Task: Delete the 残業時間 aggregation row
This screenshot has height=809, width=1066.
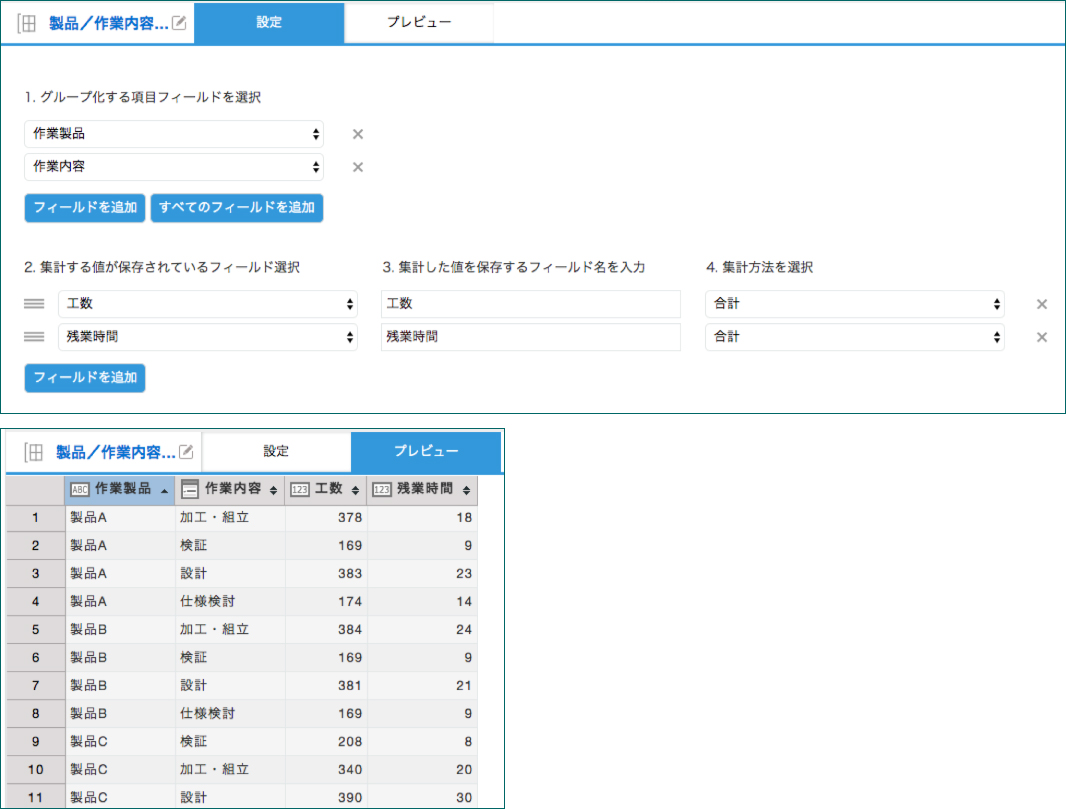Action: coord(1042,337)
